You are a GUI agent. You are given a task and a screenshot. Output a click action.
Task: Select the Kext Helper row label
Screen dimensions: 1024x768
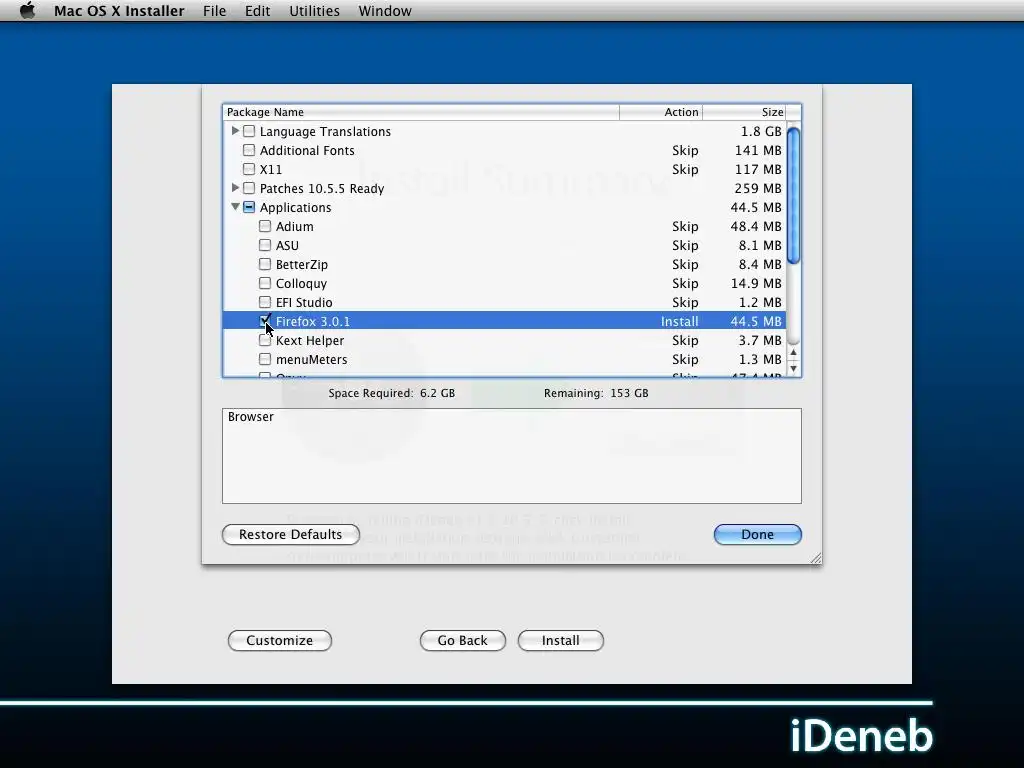click(x=310, y=340)
